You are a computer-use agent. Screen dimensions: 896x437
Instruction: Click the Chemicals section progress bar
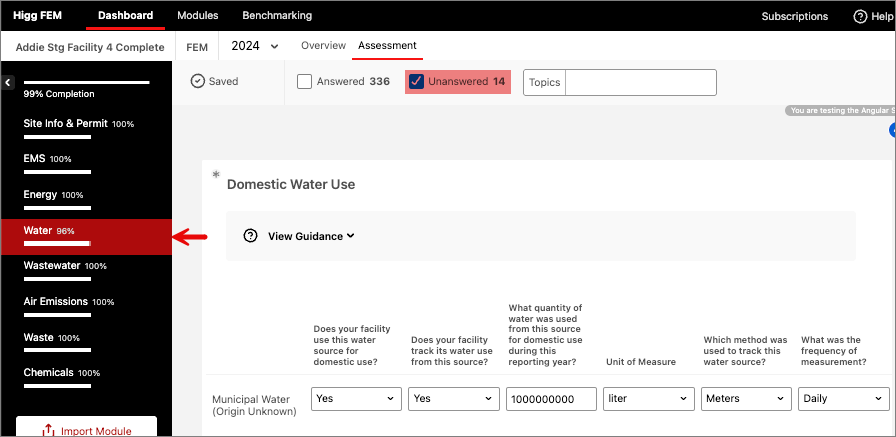click(57, 386)
